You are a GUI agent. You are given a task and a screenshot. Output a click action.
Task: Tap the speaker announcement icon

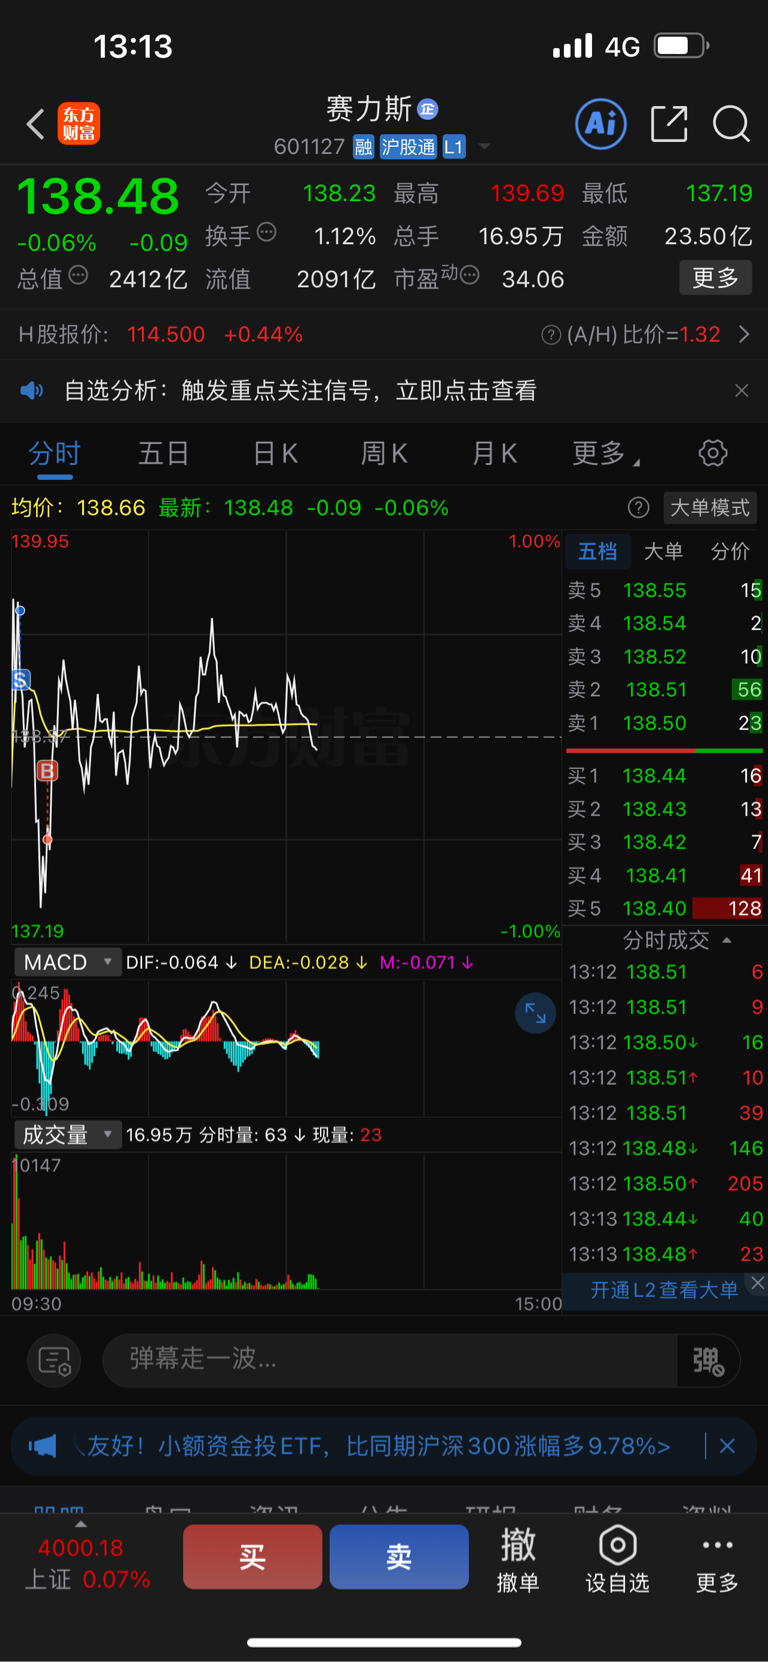(32, 390)
